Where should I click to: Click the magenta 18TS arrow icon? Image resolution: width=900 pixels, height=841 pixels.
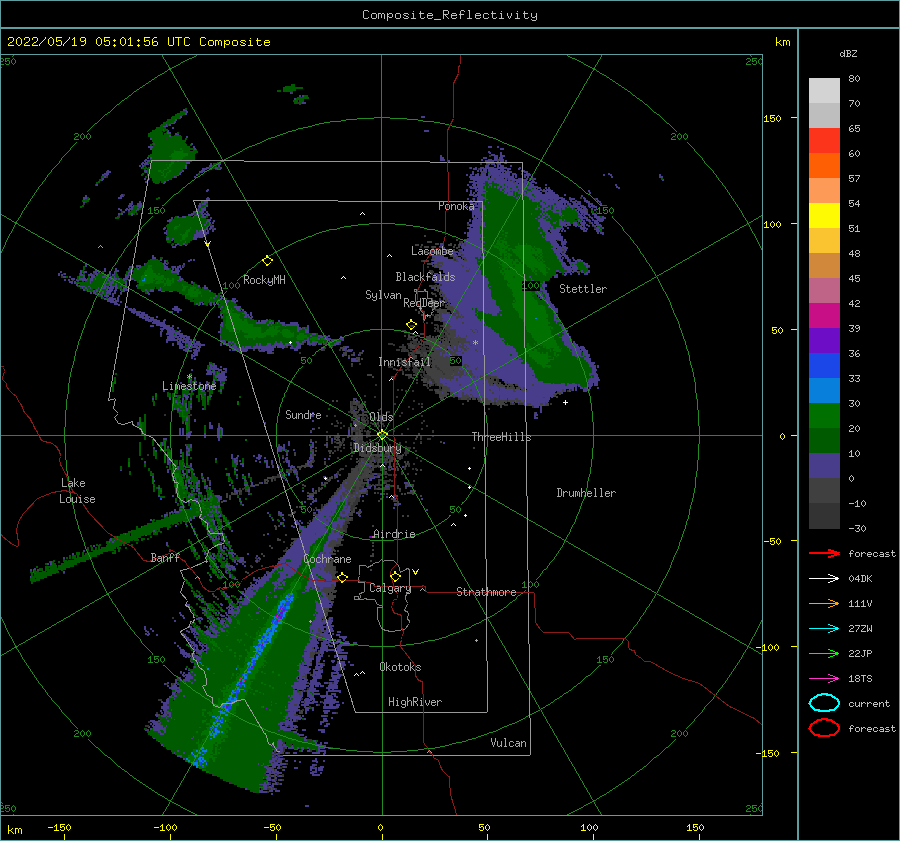pyautogui.click(x=824, y=679)
